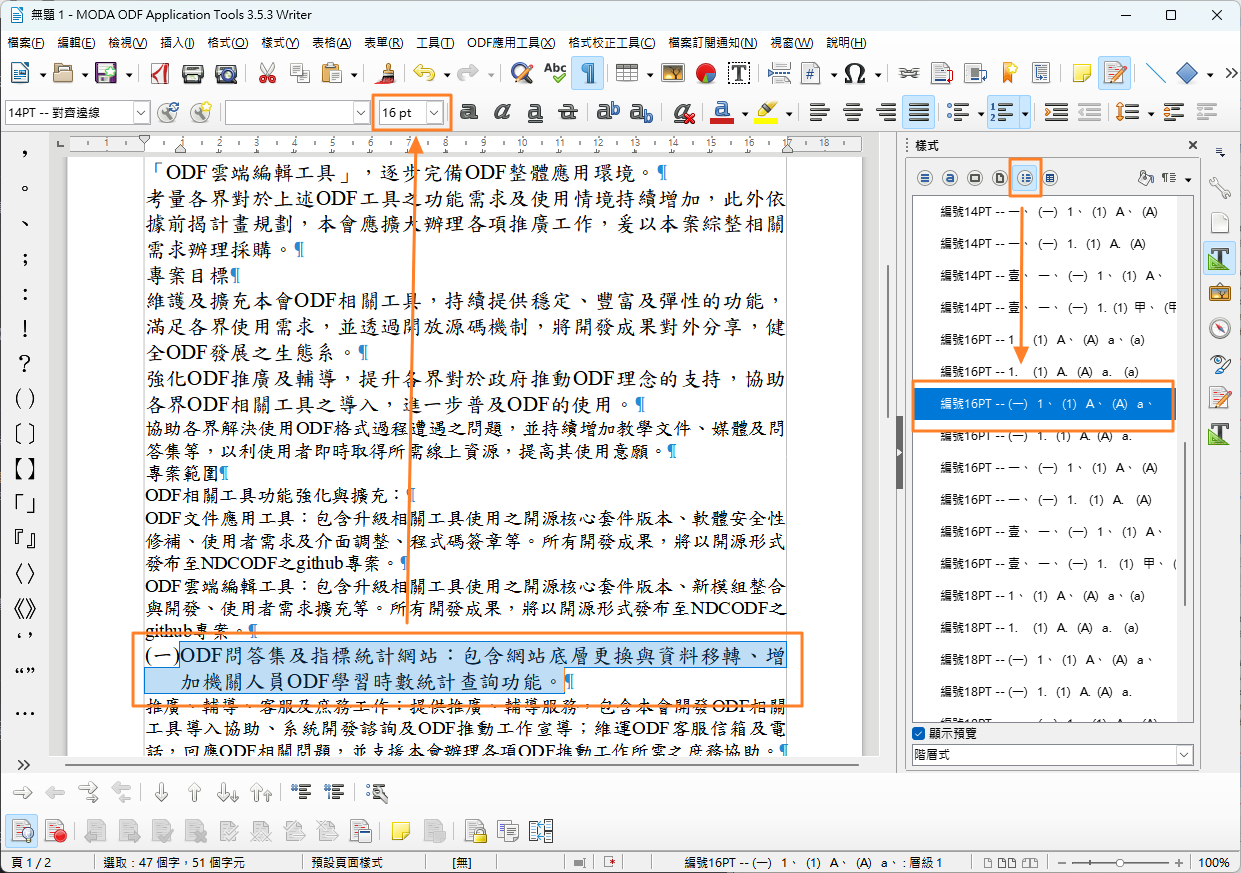Open the Navigator compass in sidebar
This screenshot has height=873, width=1241.
pyautogui.click(x=1219, y=328)
